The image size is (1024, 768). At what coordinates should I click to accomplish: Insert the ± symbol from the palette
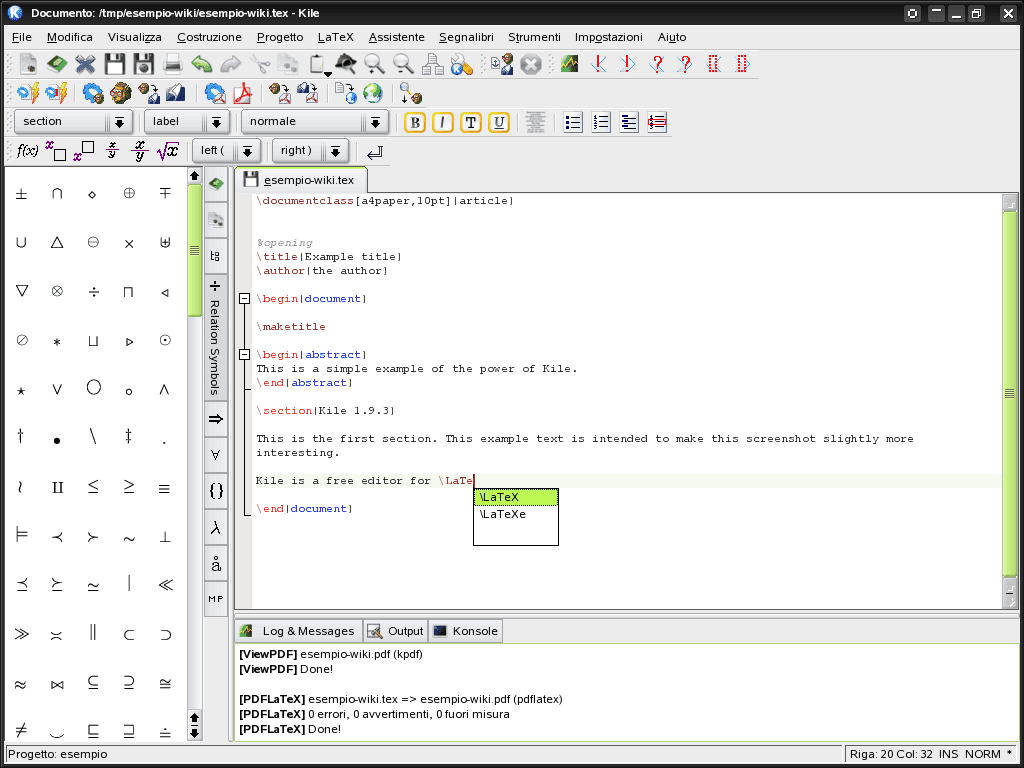point(21,194)
